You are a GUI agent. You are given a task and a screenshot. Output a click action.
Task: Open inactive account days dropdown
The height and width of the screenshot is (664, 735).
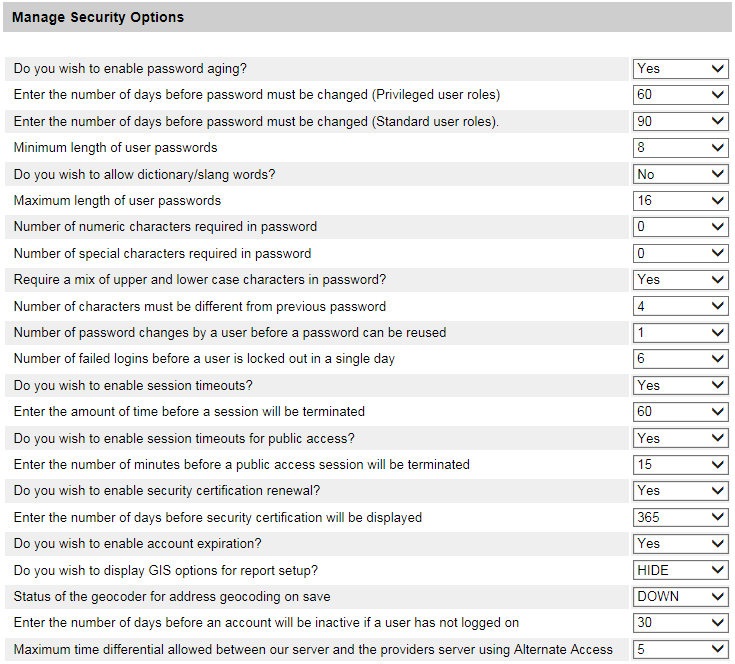tap(681, 622)
